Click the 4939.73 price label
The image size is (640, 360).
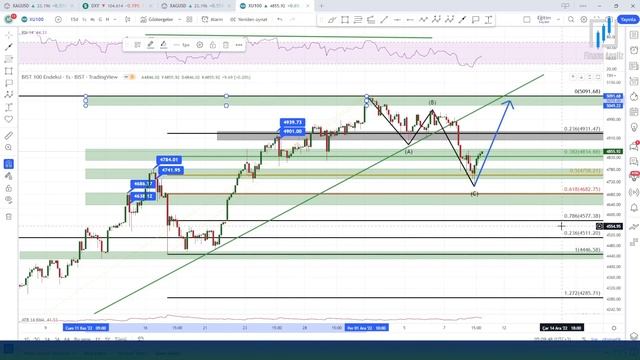[x=292, y=122]
